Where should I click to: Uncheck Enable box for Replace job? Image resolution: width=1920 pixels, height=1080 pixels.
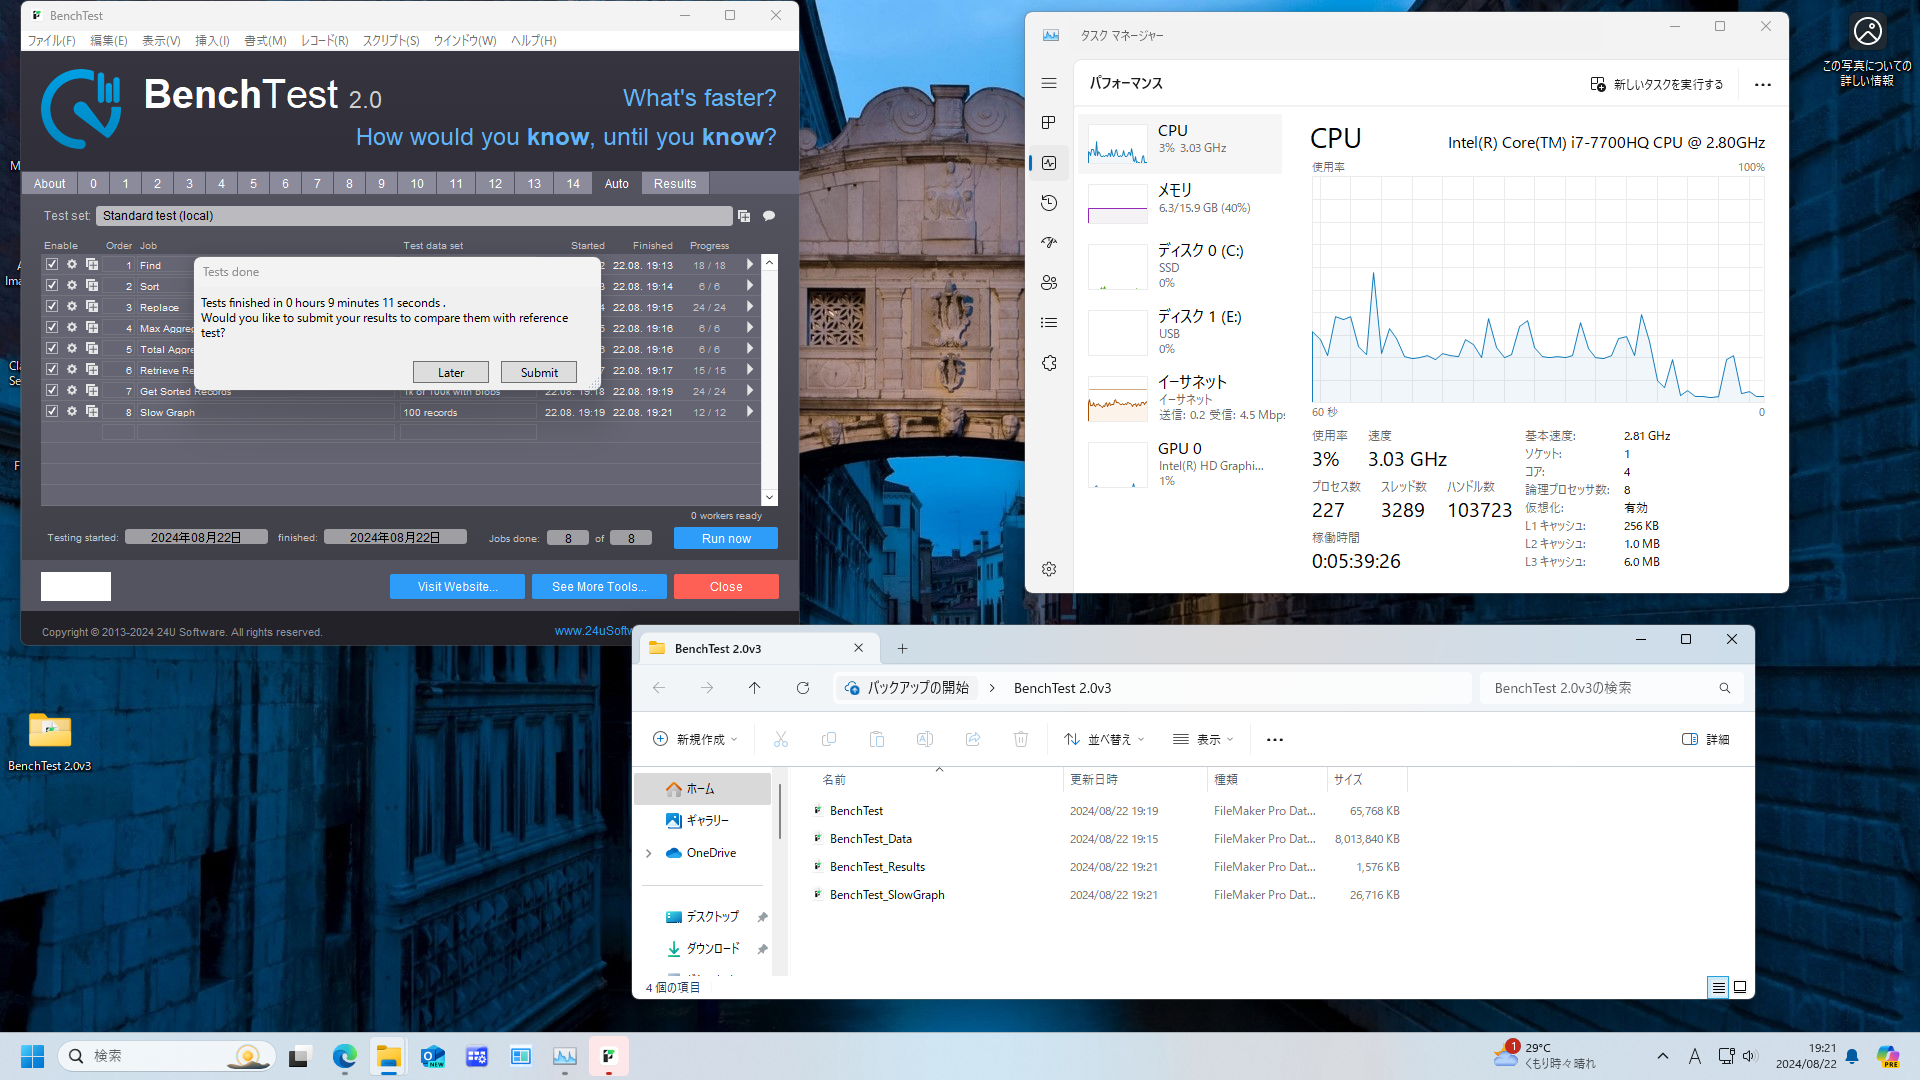pos(52,307)
